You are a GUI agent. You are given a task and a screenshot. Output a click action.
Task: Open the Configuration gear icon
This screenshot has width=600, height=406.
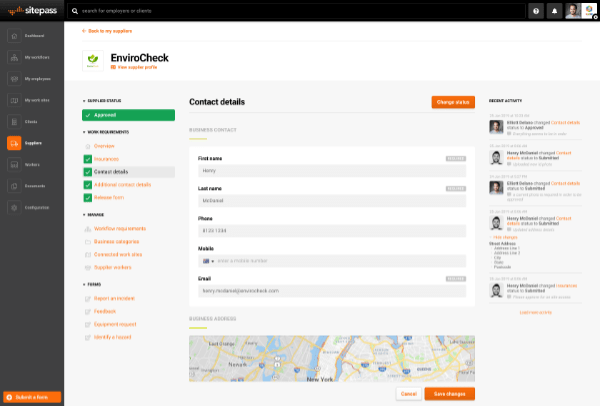[14, 207]
